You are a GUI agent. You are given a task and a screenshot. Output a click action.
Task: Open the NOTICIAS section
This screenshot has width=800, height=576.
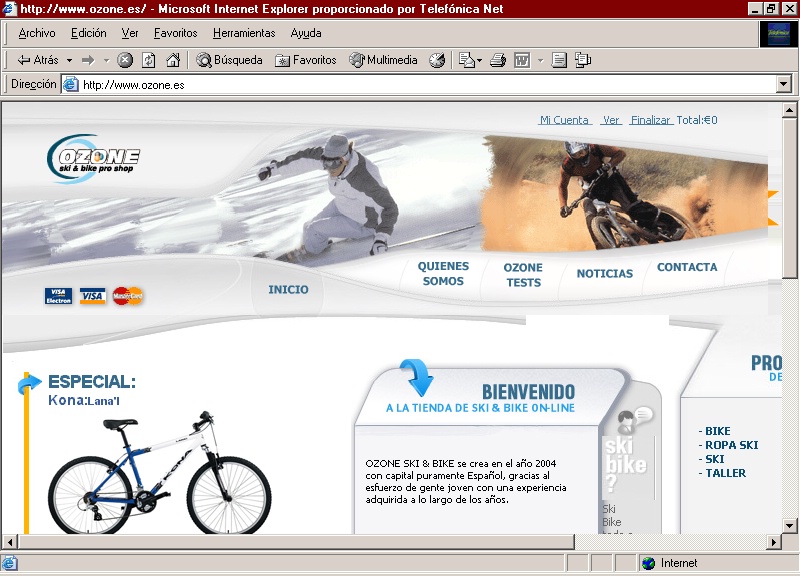tap(605, 274)
